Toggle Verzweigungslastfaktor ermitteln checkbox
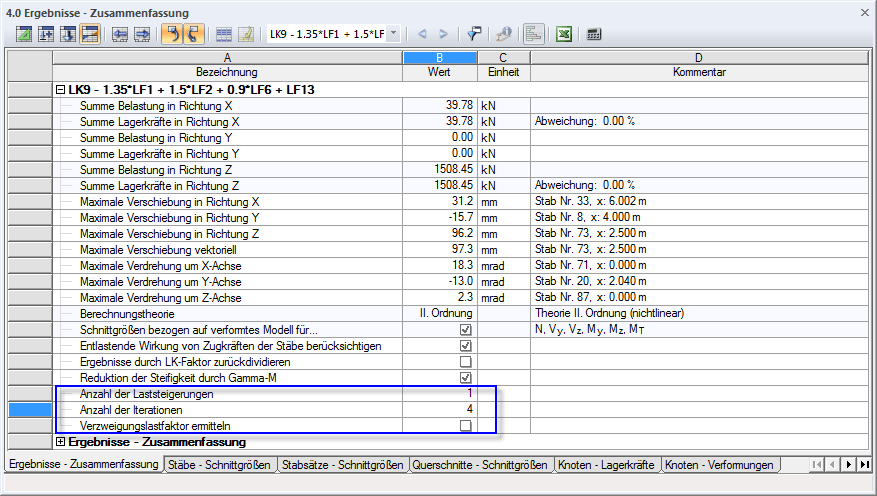 click(465, 426)
